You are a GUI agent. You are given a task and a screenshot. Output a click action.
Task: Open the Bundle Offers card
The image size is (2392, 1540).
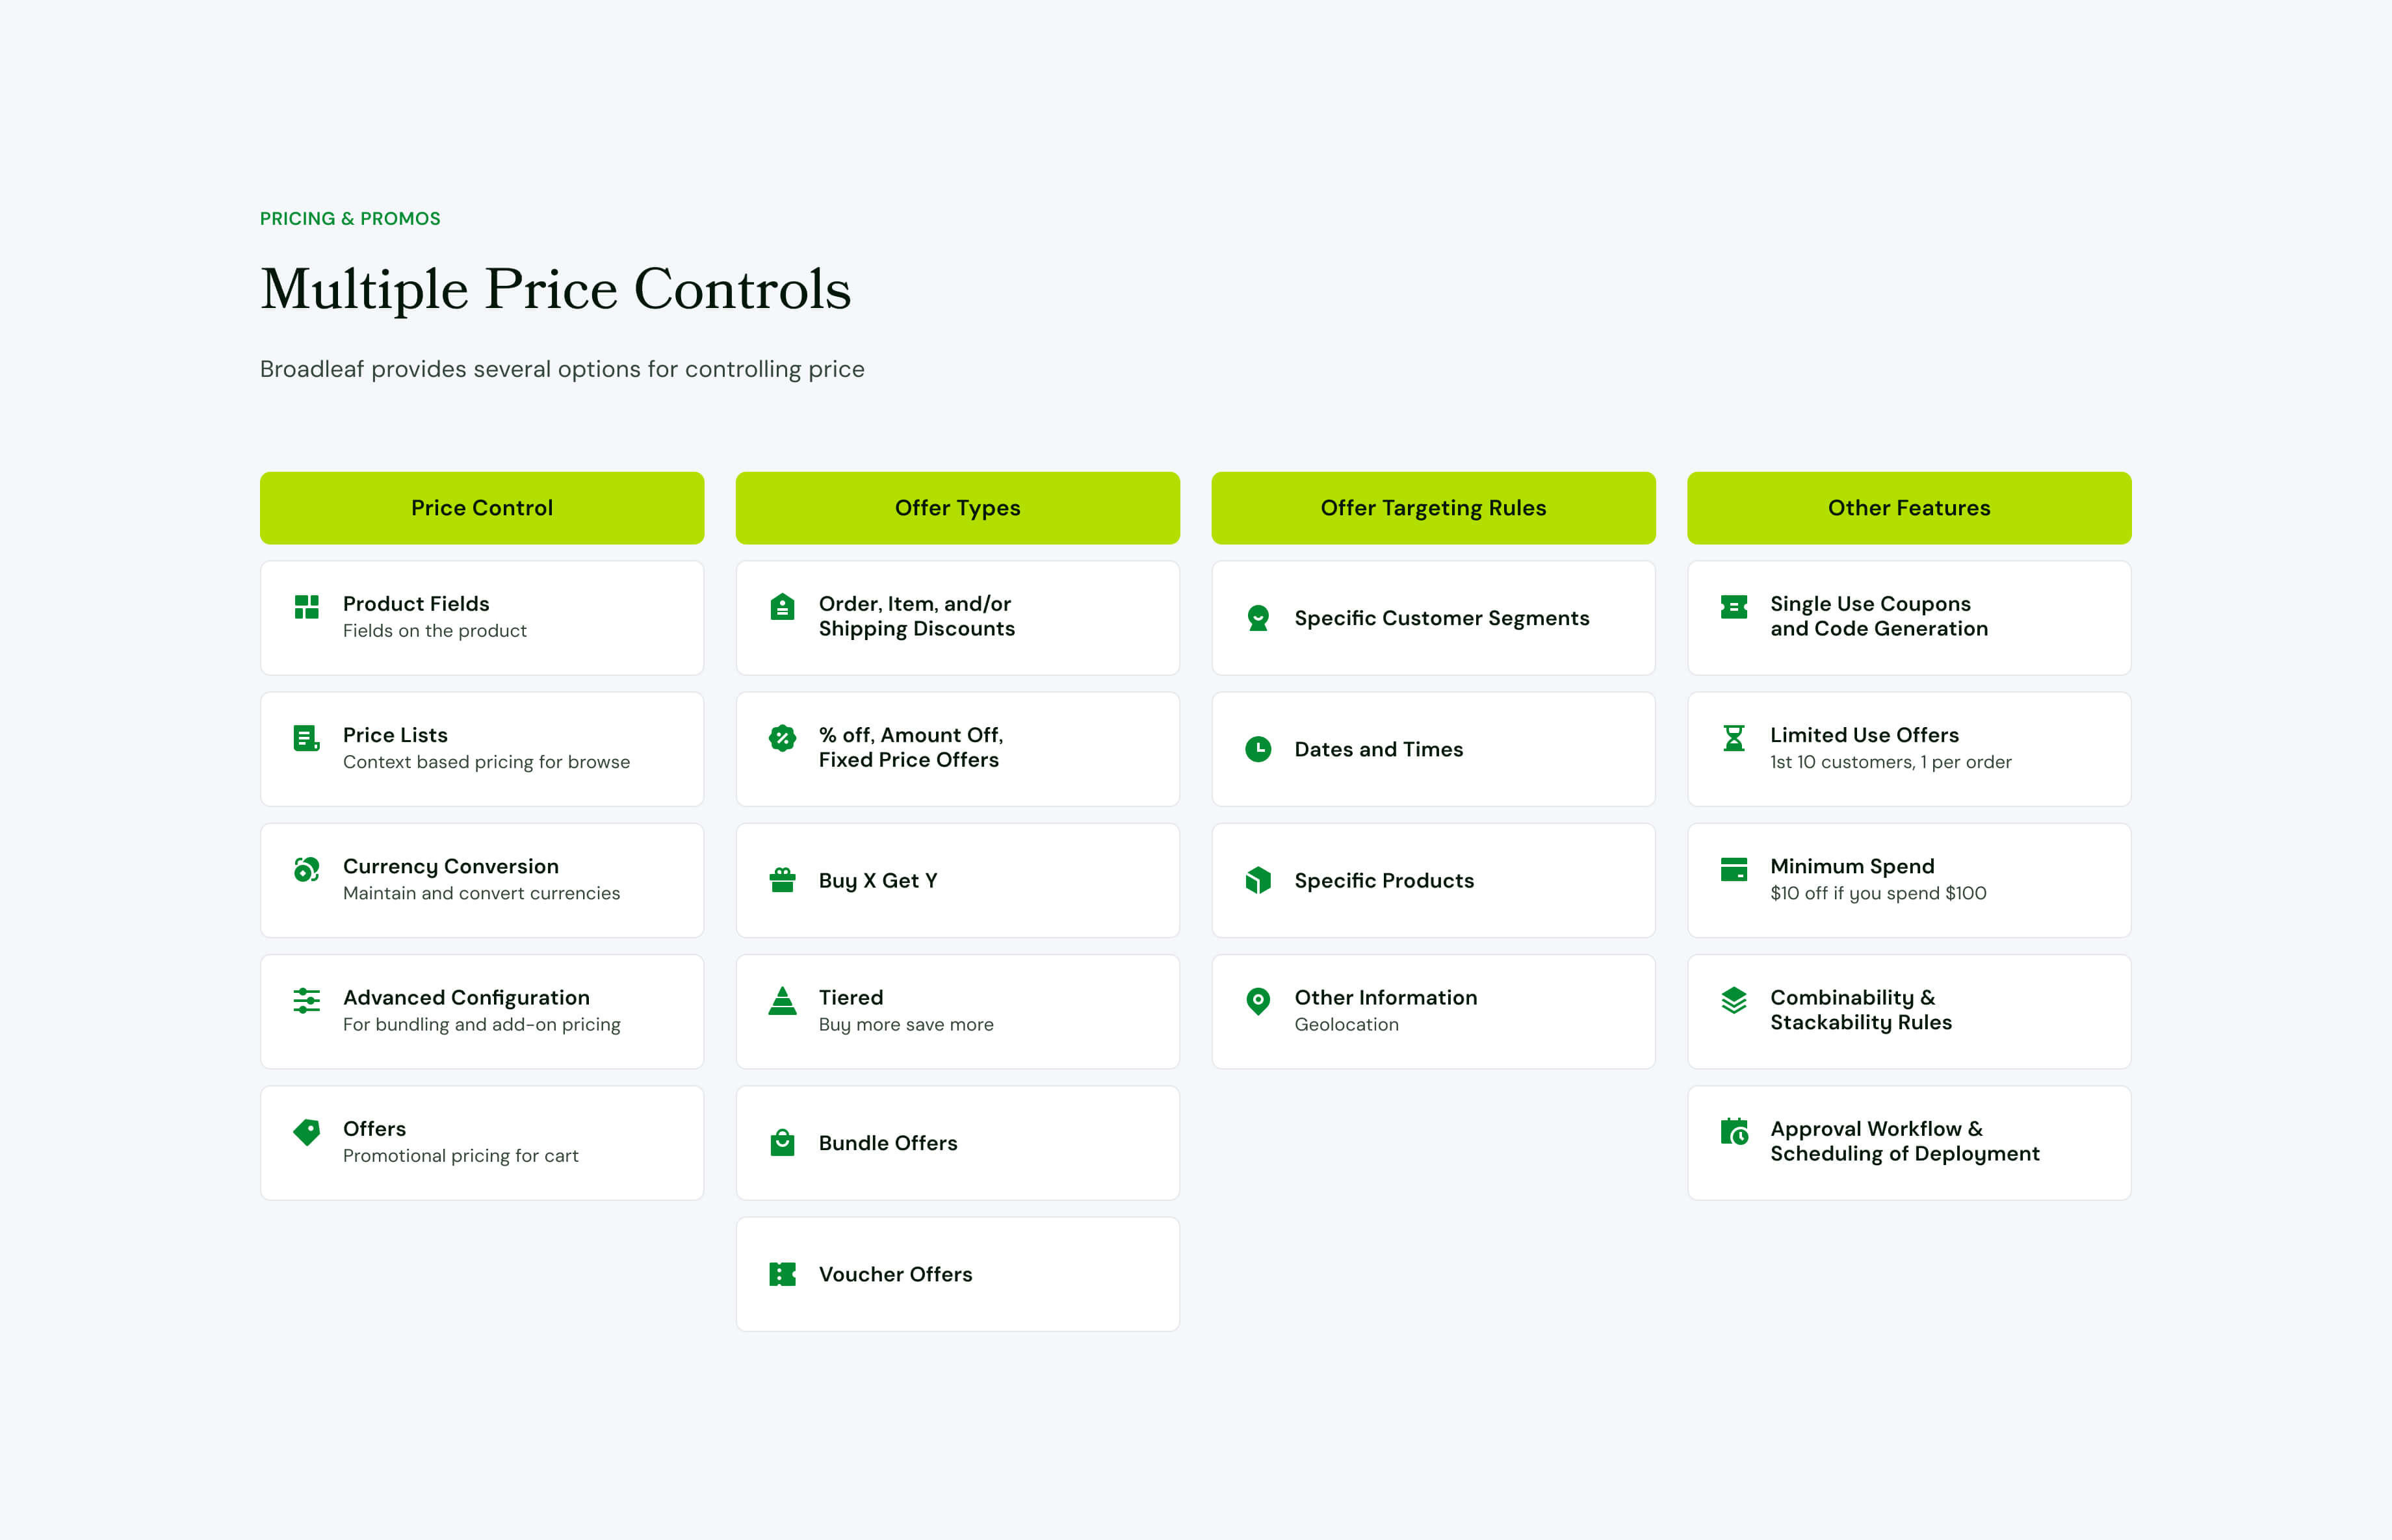pyautogui.click(x=958, y=1143)
